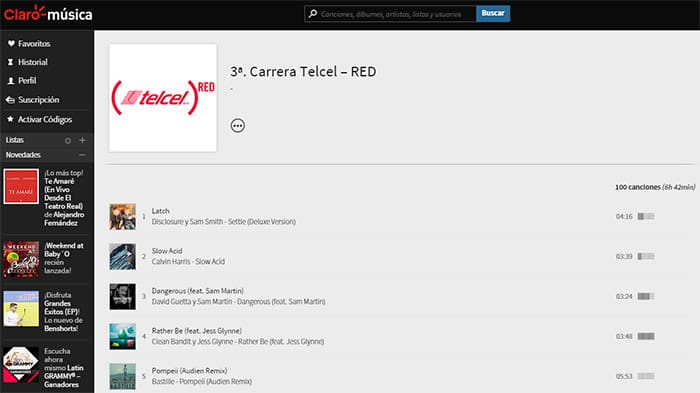The width and height of the screenshot is (700, 393).
Task: Focus the songs and albums search field
Action: tap(390, 14)
